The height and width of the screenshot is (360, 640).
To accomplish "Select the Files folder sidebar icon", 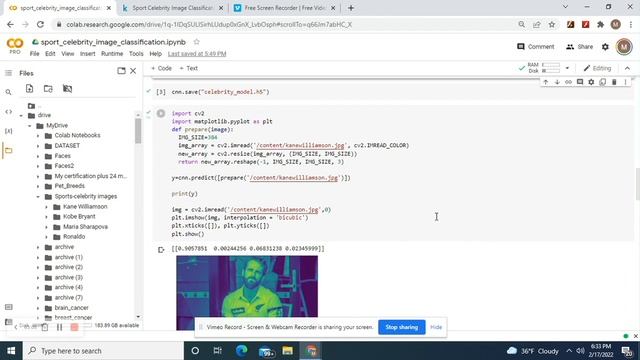I will pos(9,150).
